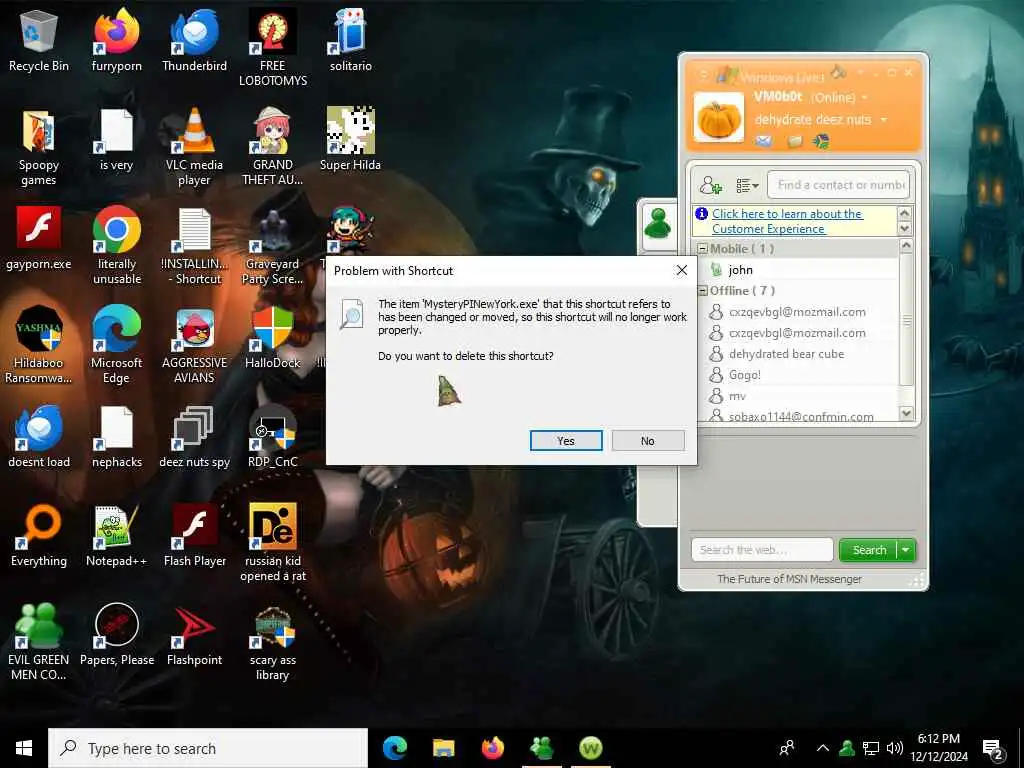Collapse the Mobile ( 1 ) group
Screen dimensions: 1024x768
[x=703, y=249]
